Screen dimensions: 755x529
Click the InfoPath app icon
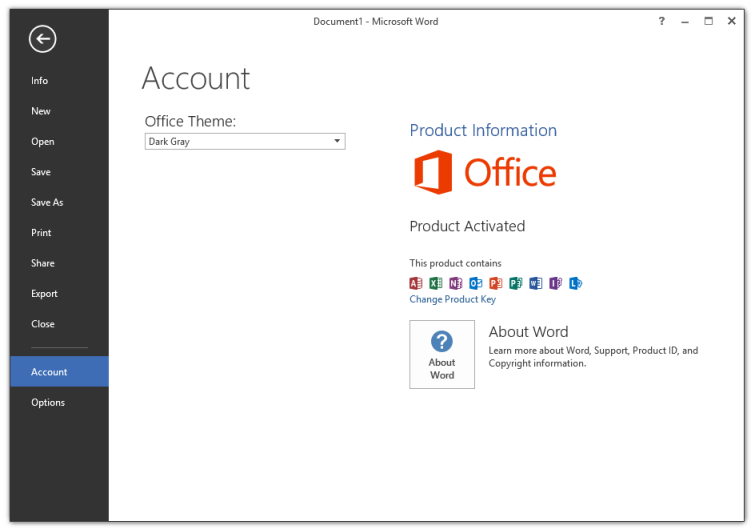(x=556, y=284)
